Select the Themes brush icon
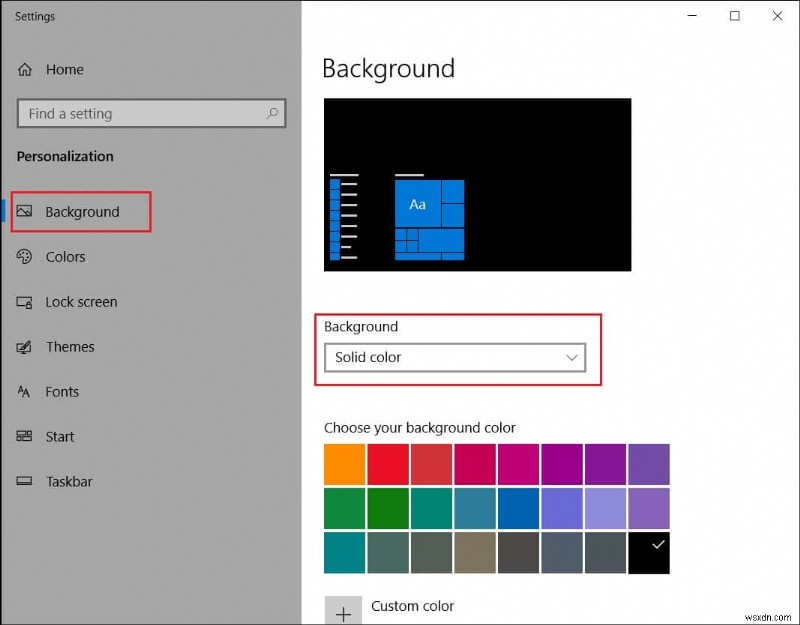800x625 pixels. pyautogui.click(x=24, y=347)
